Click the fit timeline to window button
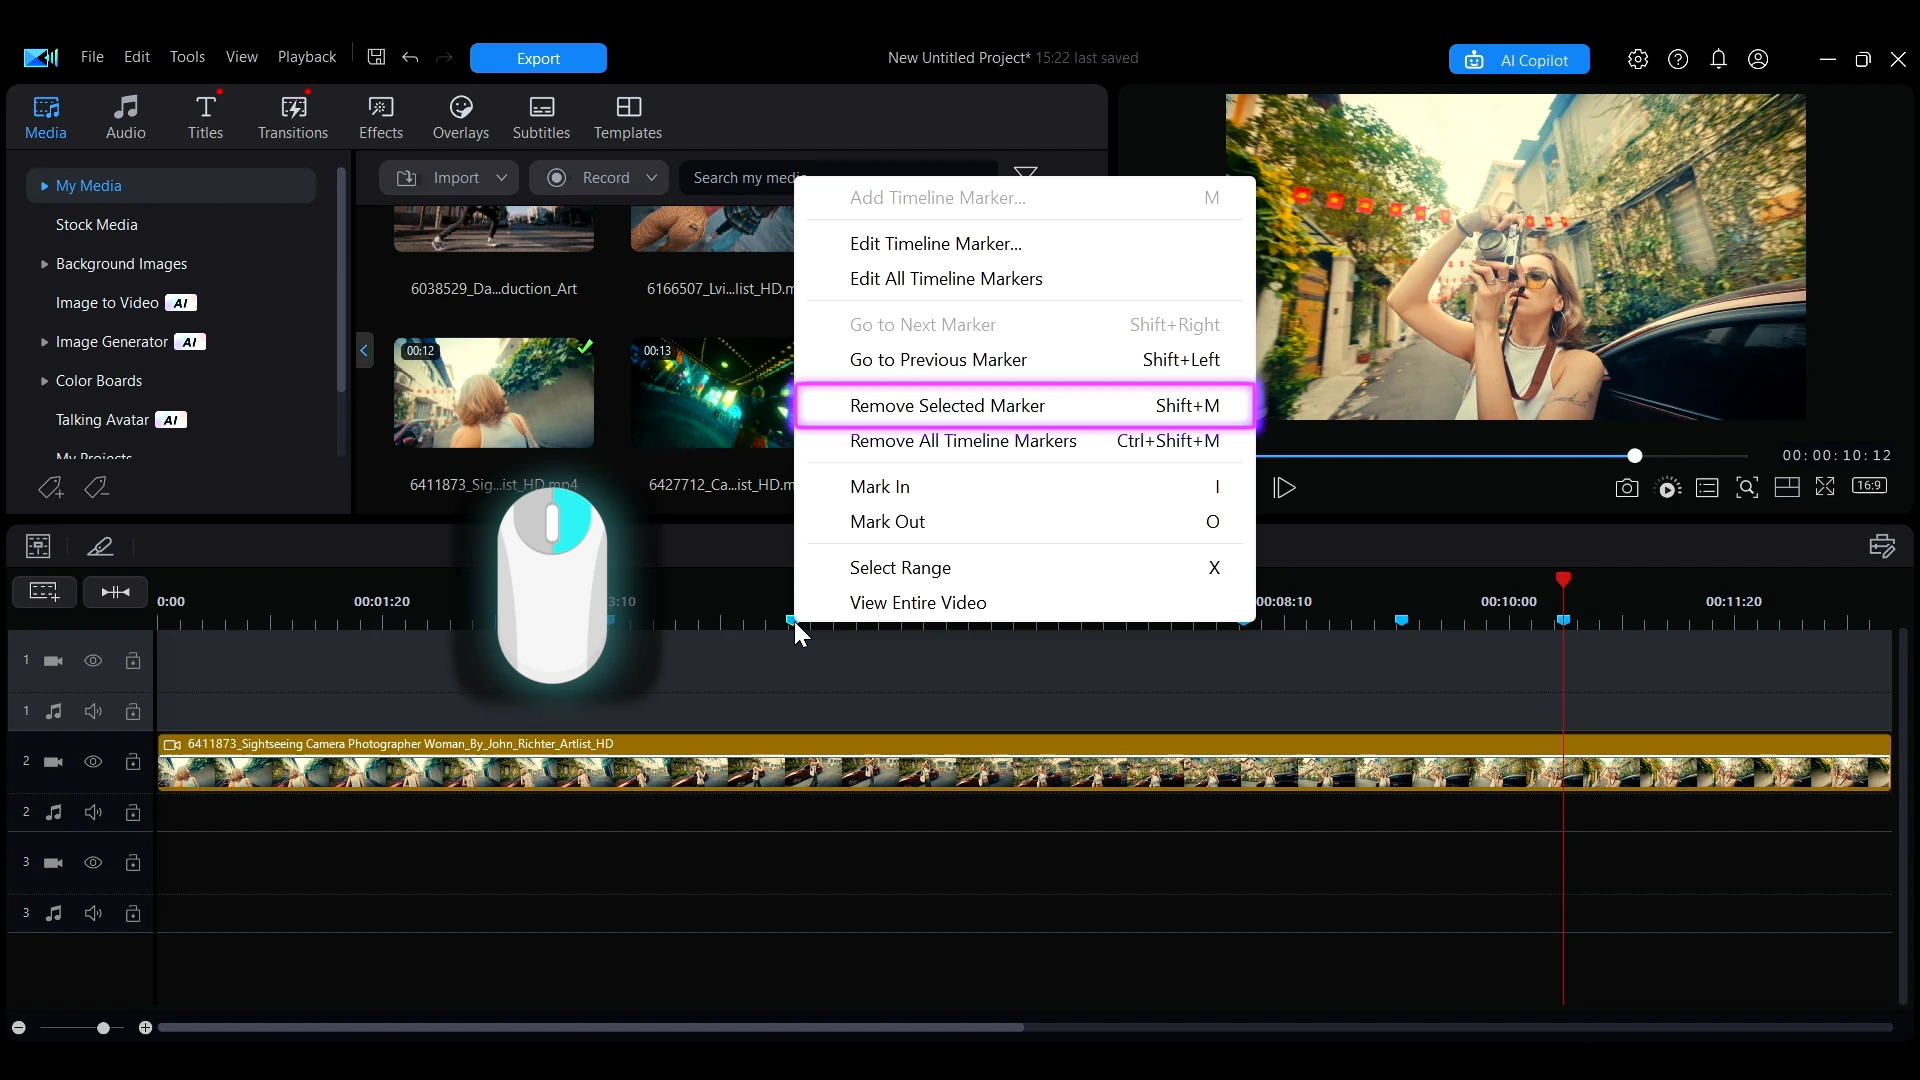Screen dimensions: 1920x1080 tap(115, 592)
